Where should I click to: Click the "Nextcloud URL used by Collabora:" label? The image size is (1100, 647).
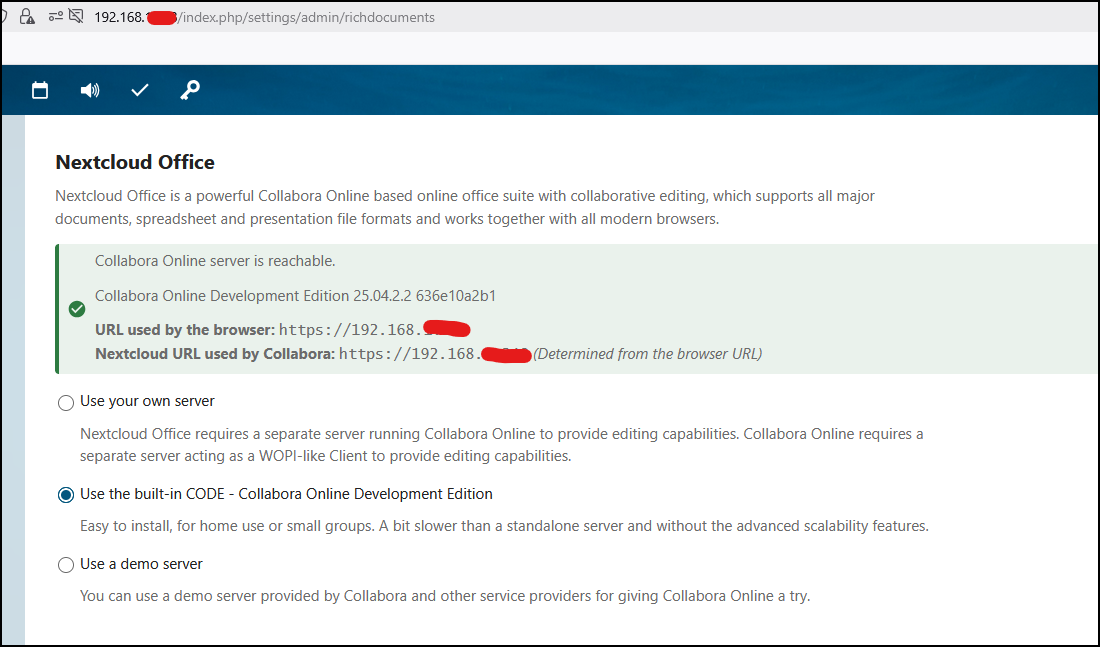pos(215,354)
